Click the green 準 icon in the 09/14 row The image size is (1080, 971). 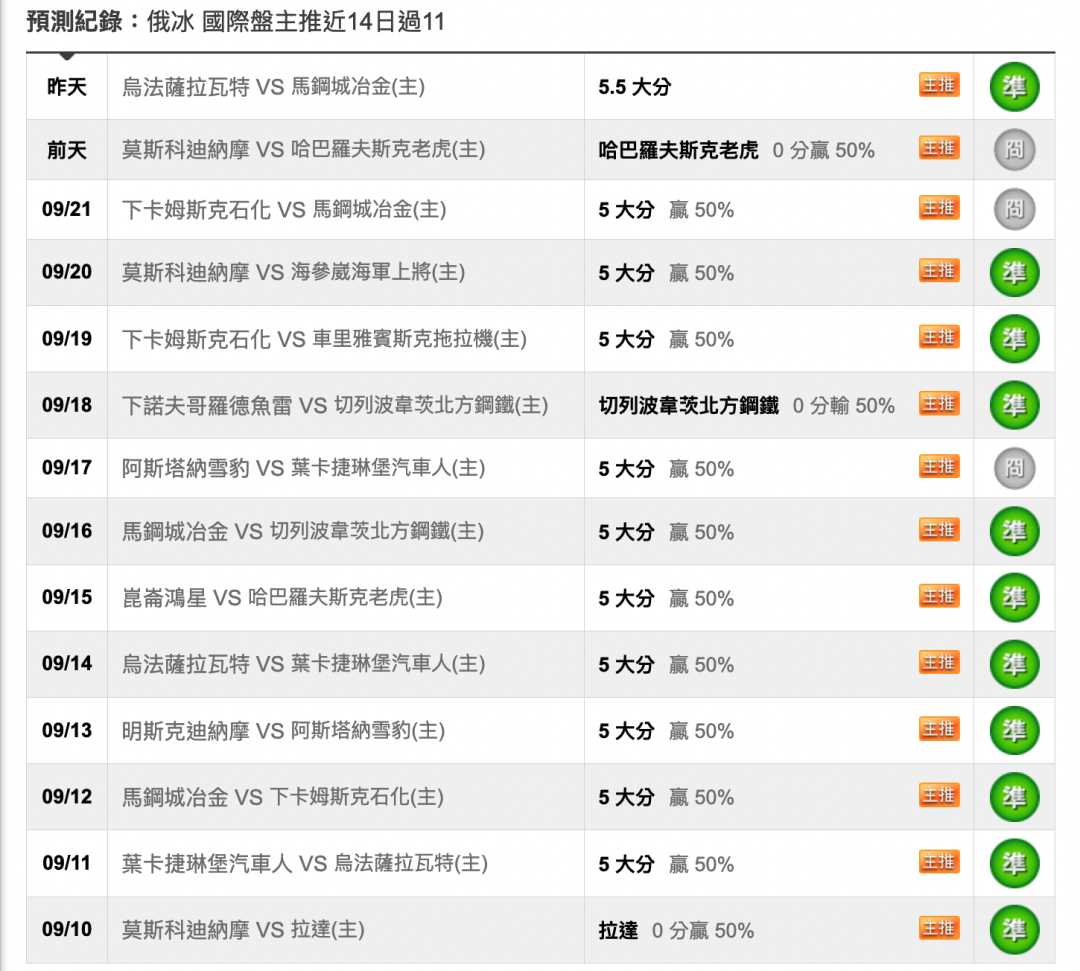pos(1014,664)
